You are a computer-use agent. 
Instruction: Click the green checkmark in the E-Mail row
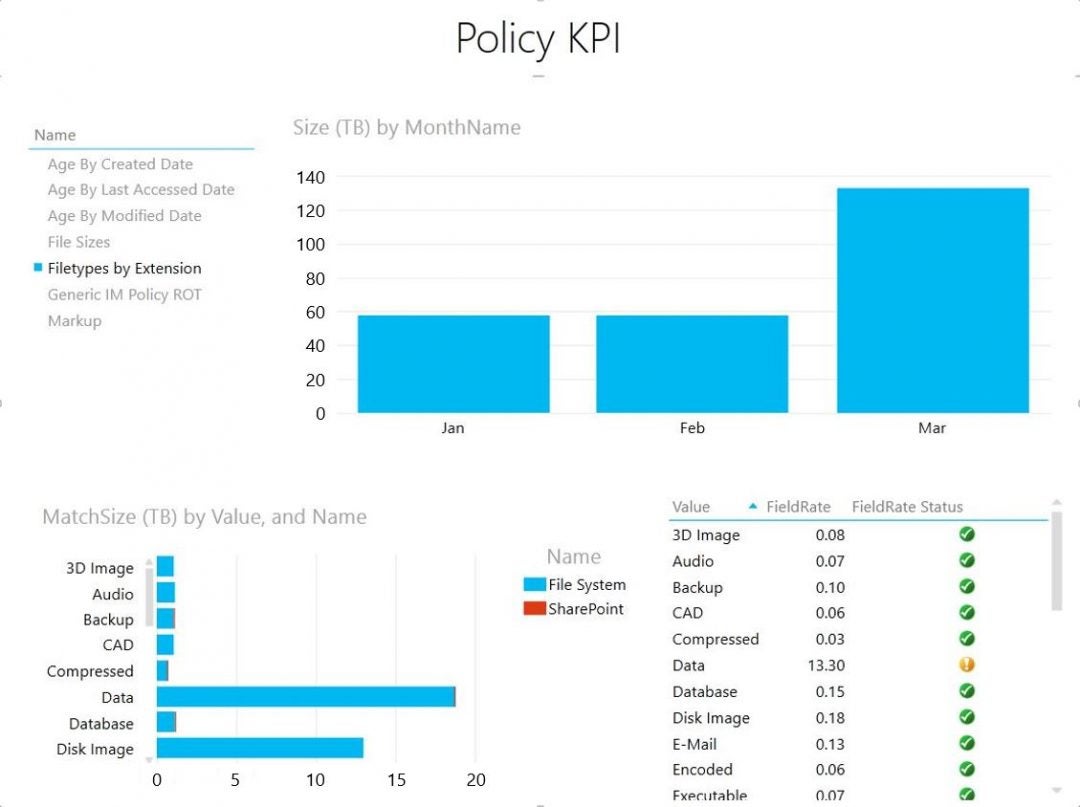[x=966, y=743]
